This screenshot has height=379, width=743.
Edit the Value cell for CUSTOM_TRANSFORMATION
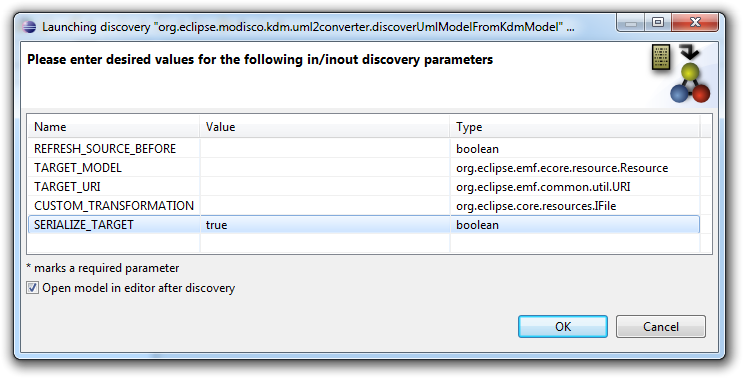click(x=325, y=205)
